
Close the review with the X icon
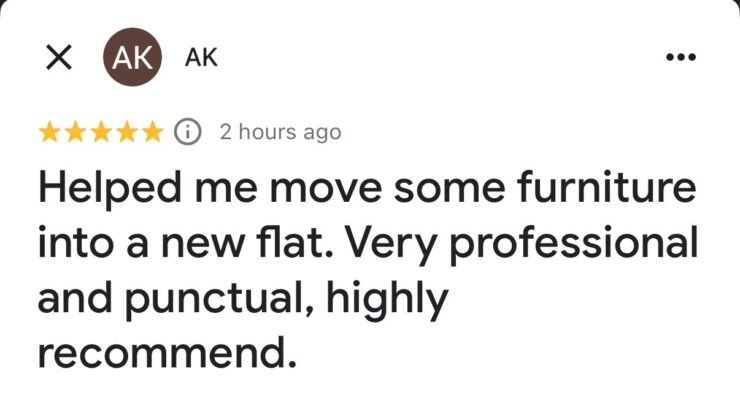(x=59, y=58)
